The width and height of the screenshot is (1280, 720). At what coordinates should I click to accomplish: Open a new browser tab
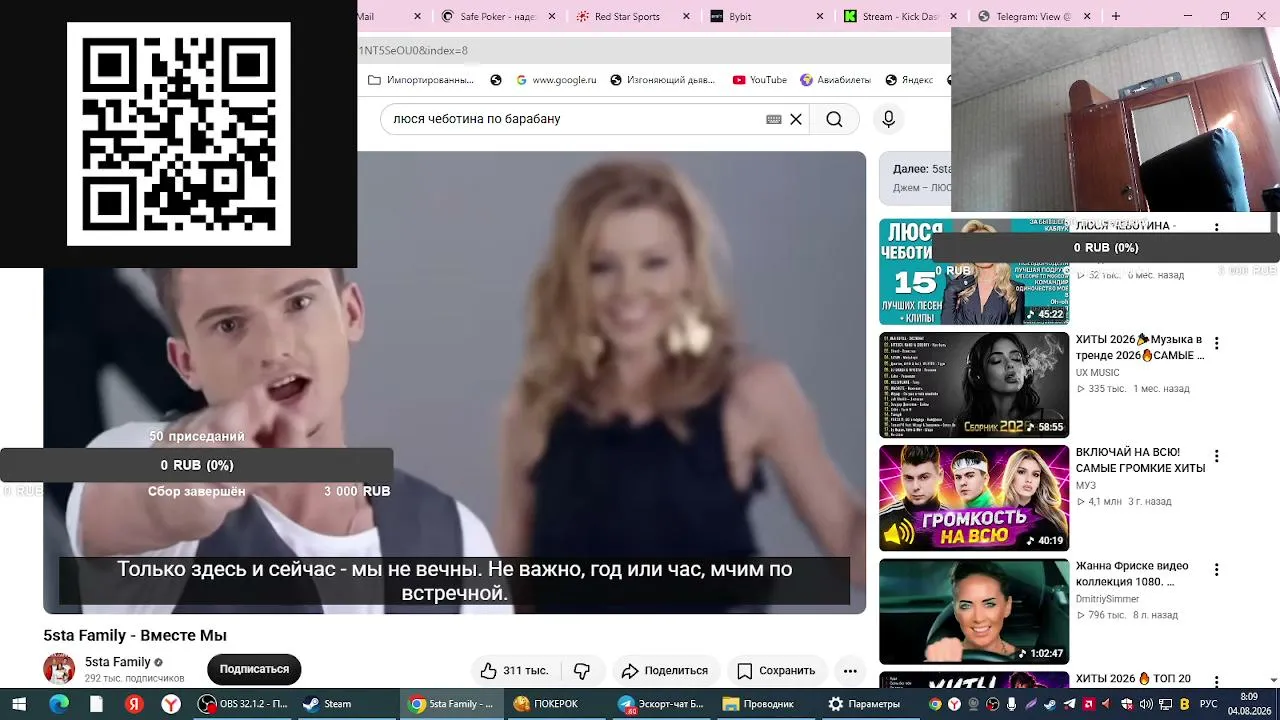point(1116,16)
